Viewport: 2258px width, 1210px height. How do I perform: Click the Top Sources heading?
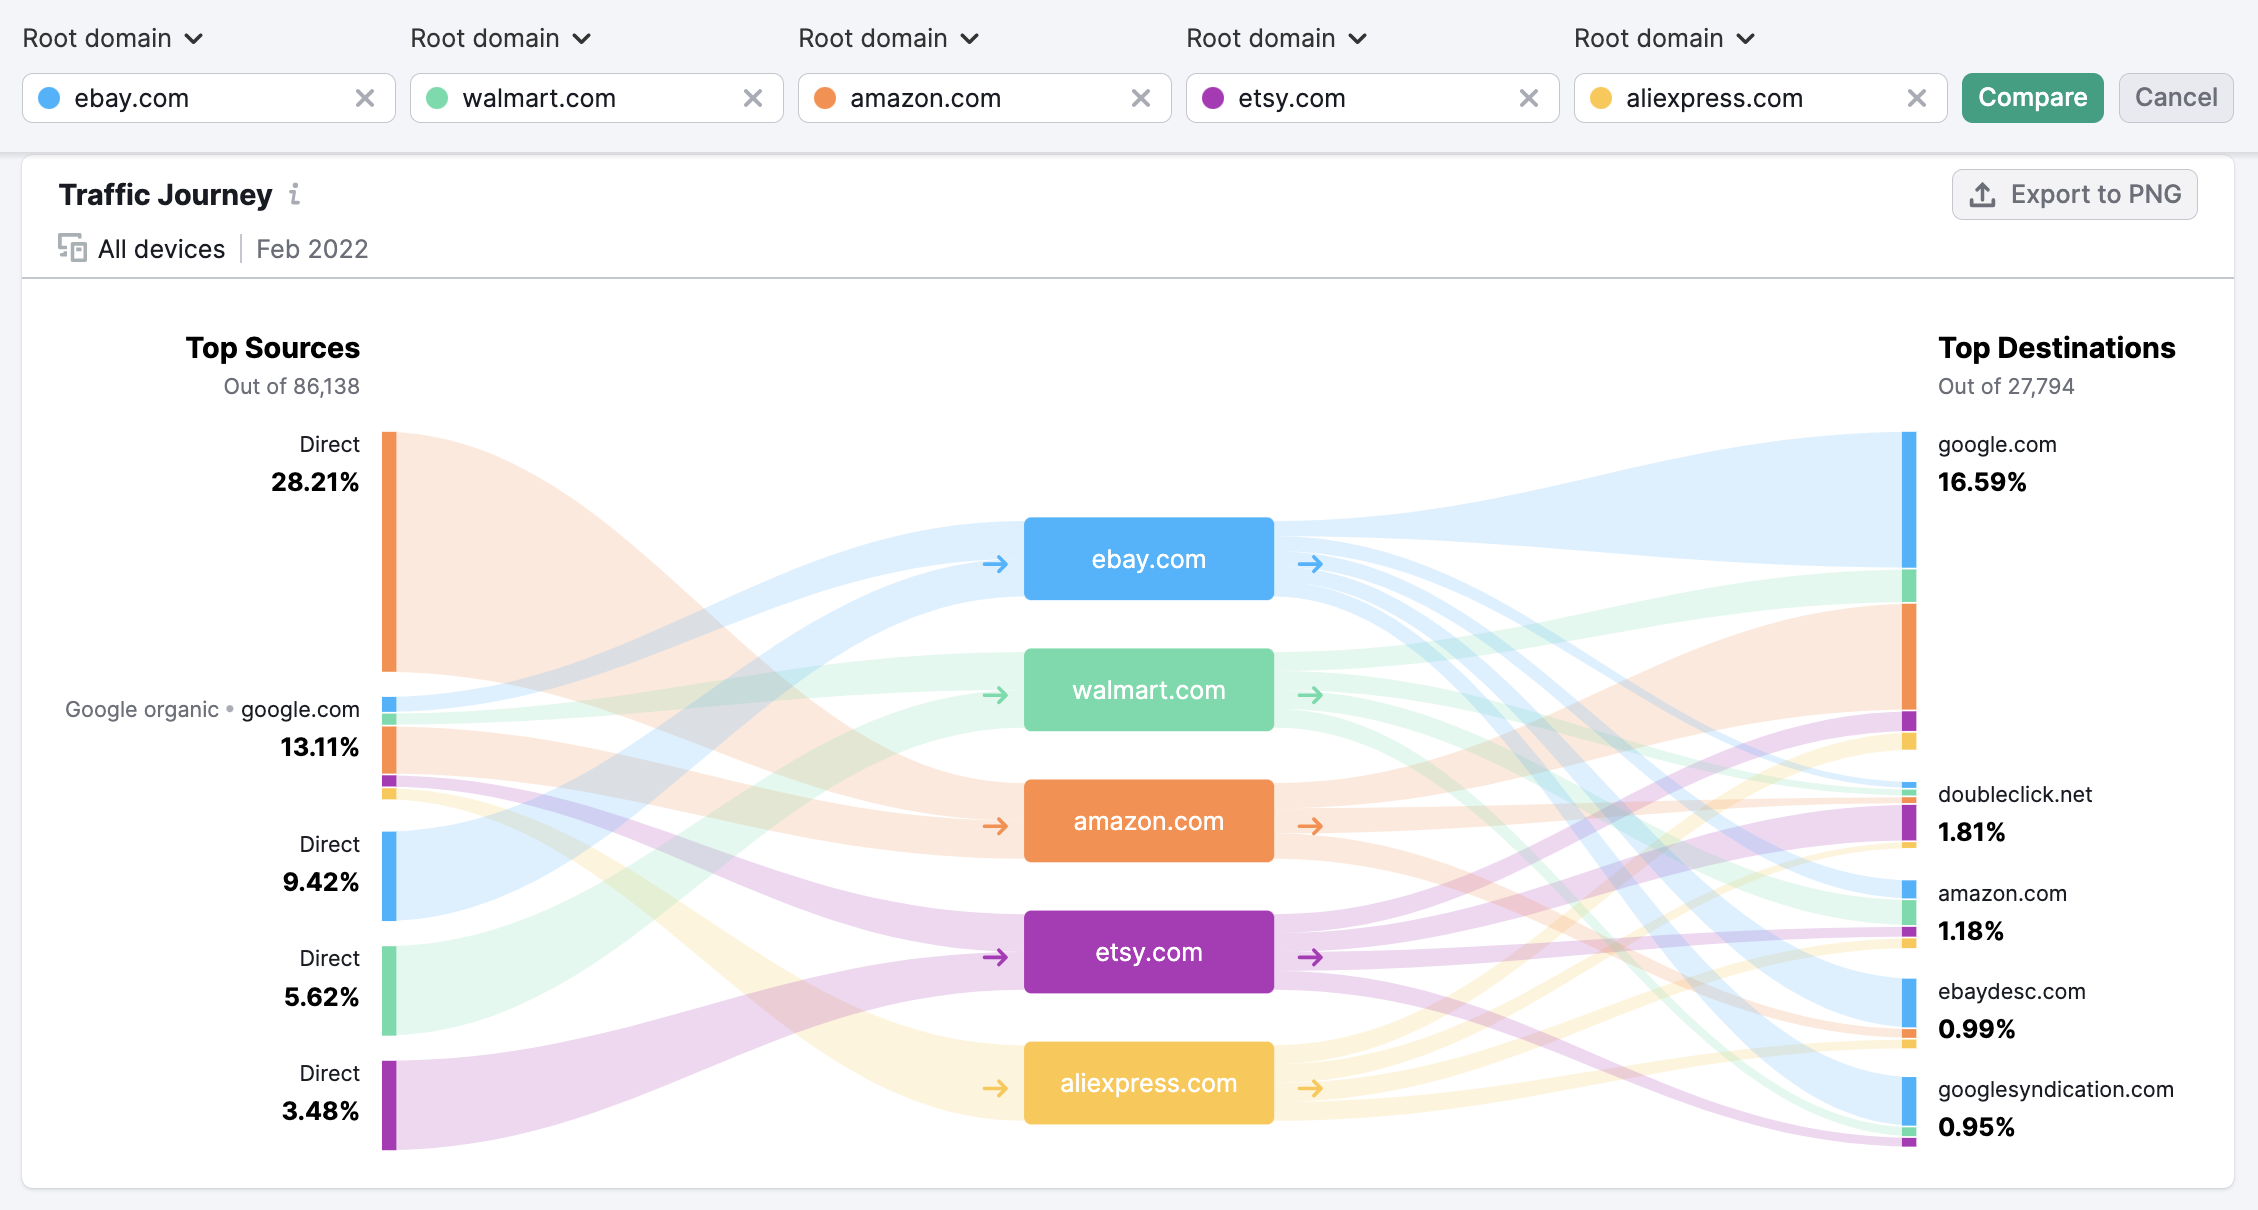point(273,347)
